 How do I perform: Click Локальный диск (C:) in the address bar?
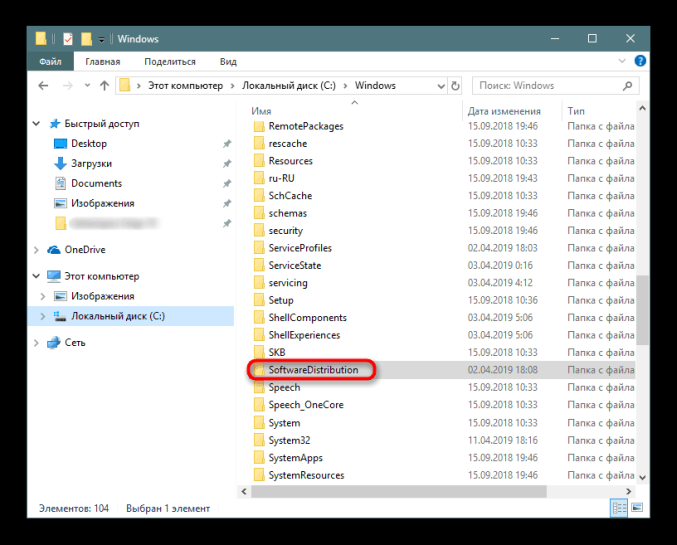tap(288, 86)
